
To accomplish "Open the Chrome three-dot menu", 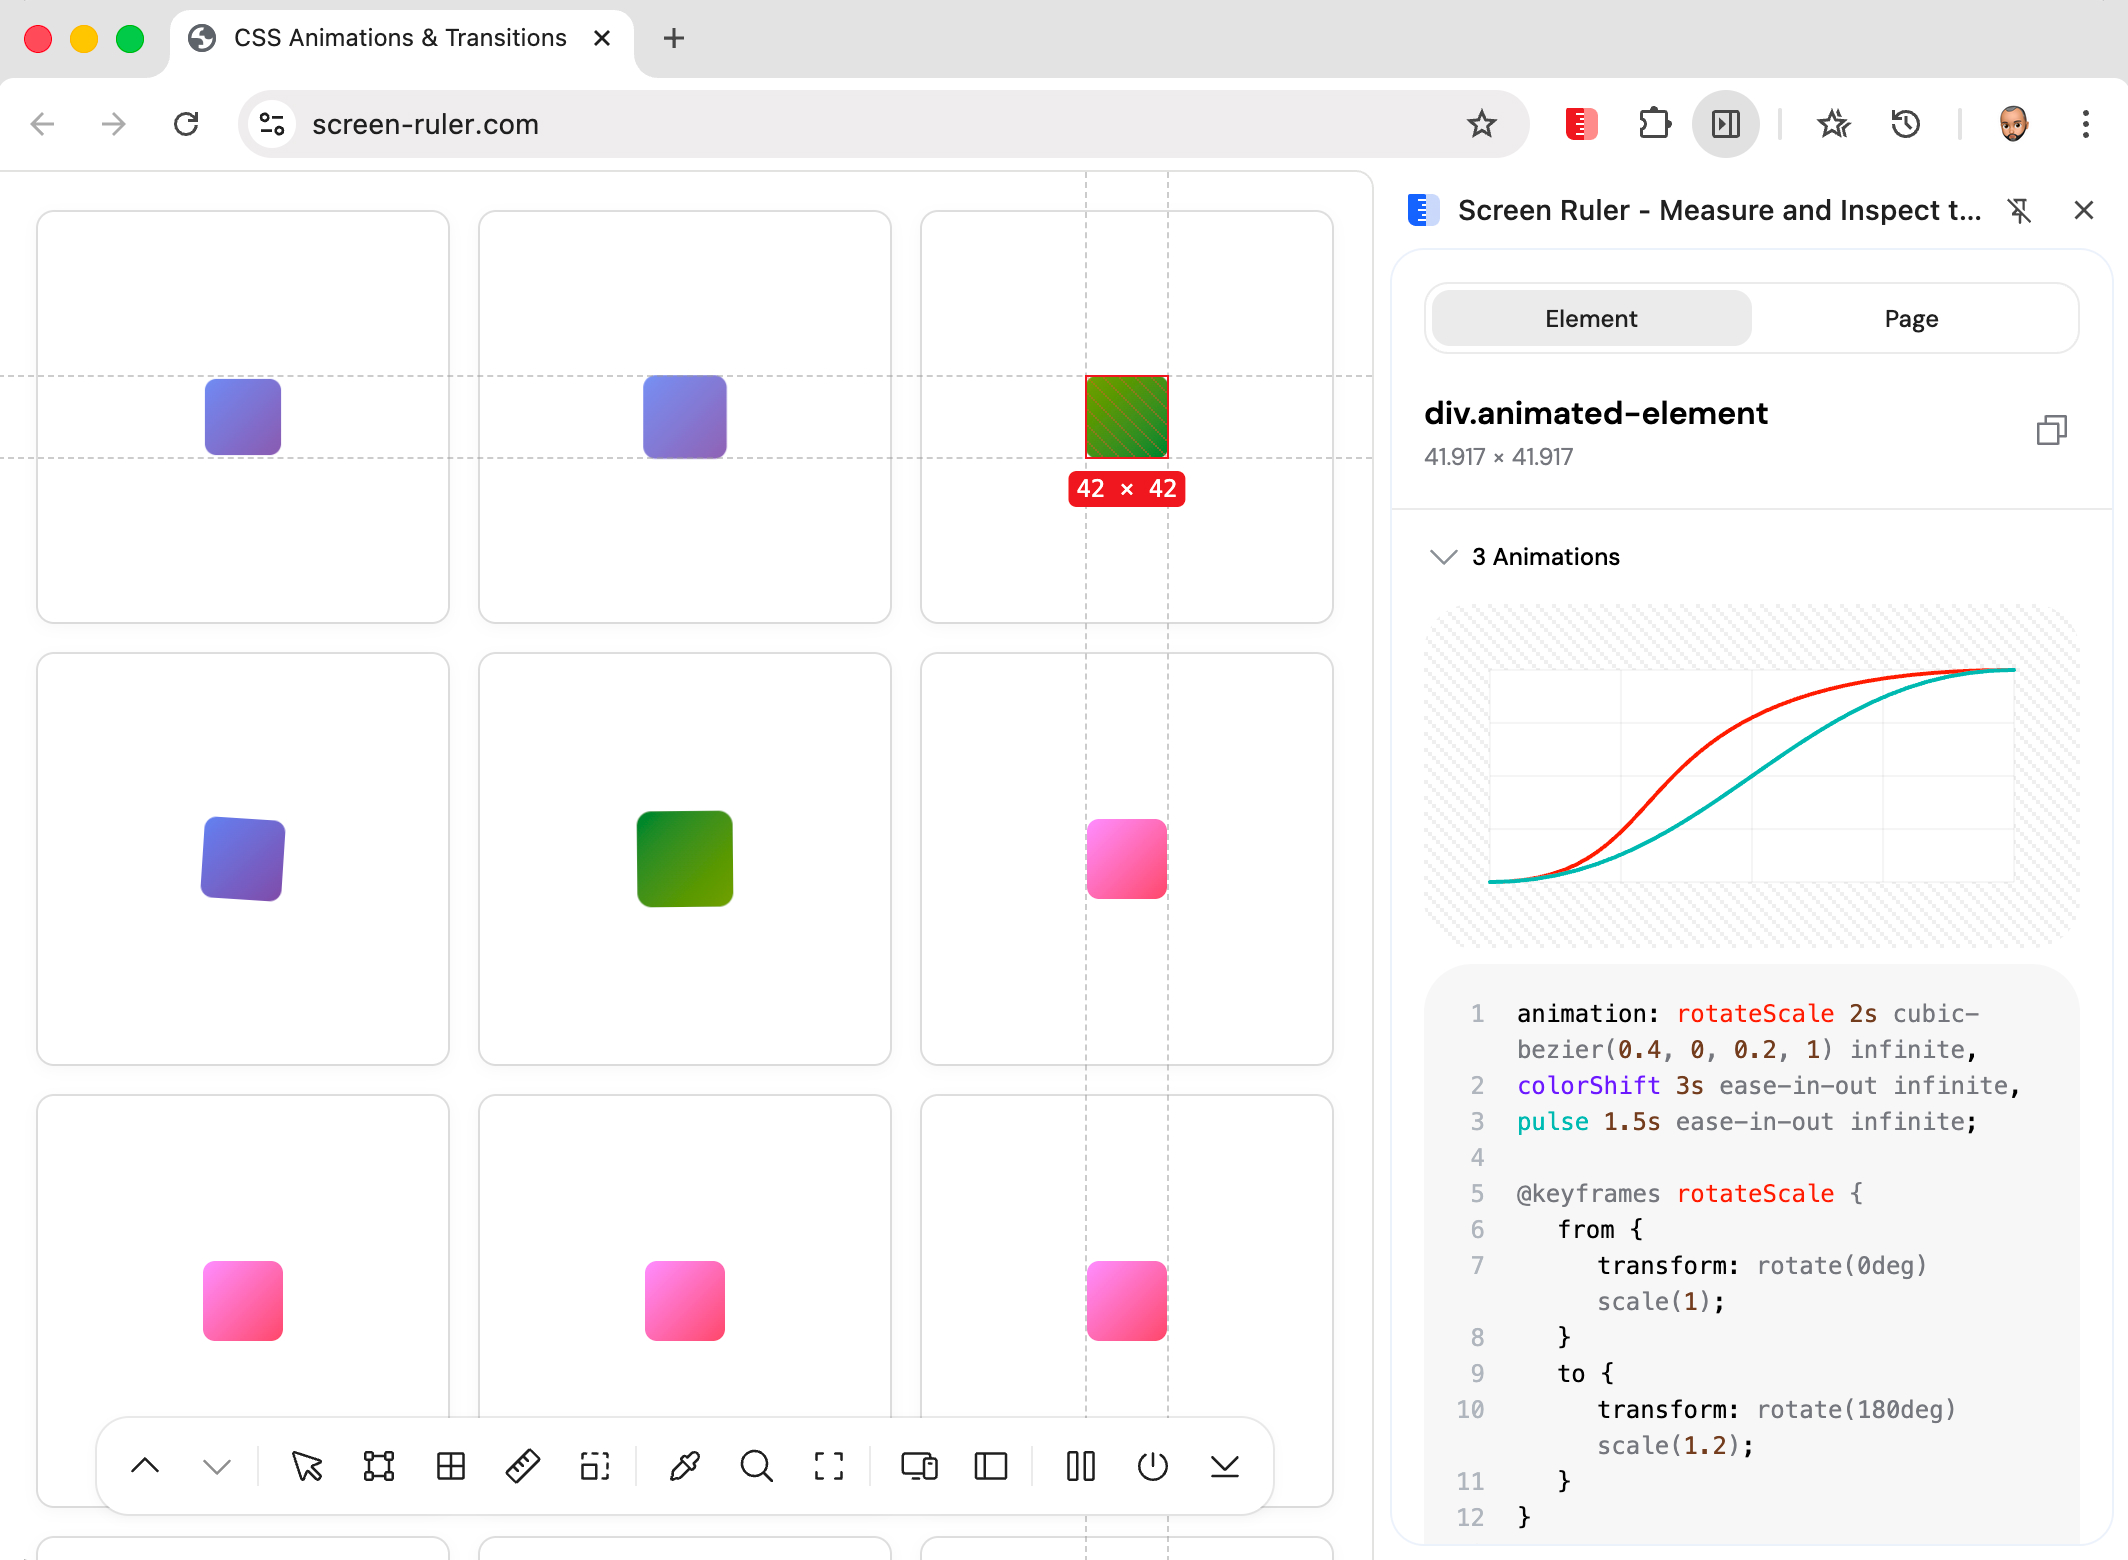I will click(x=2085, y=124).
